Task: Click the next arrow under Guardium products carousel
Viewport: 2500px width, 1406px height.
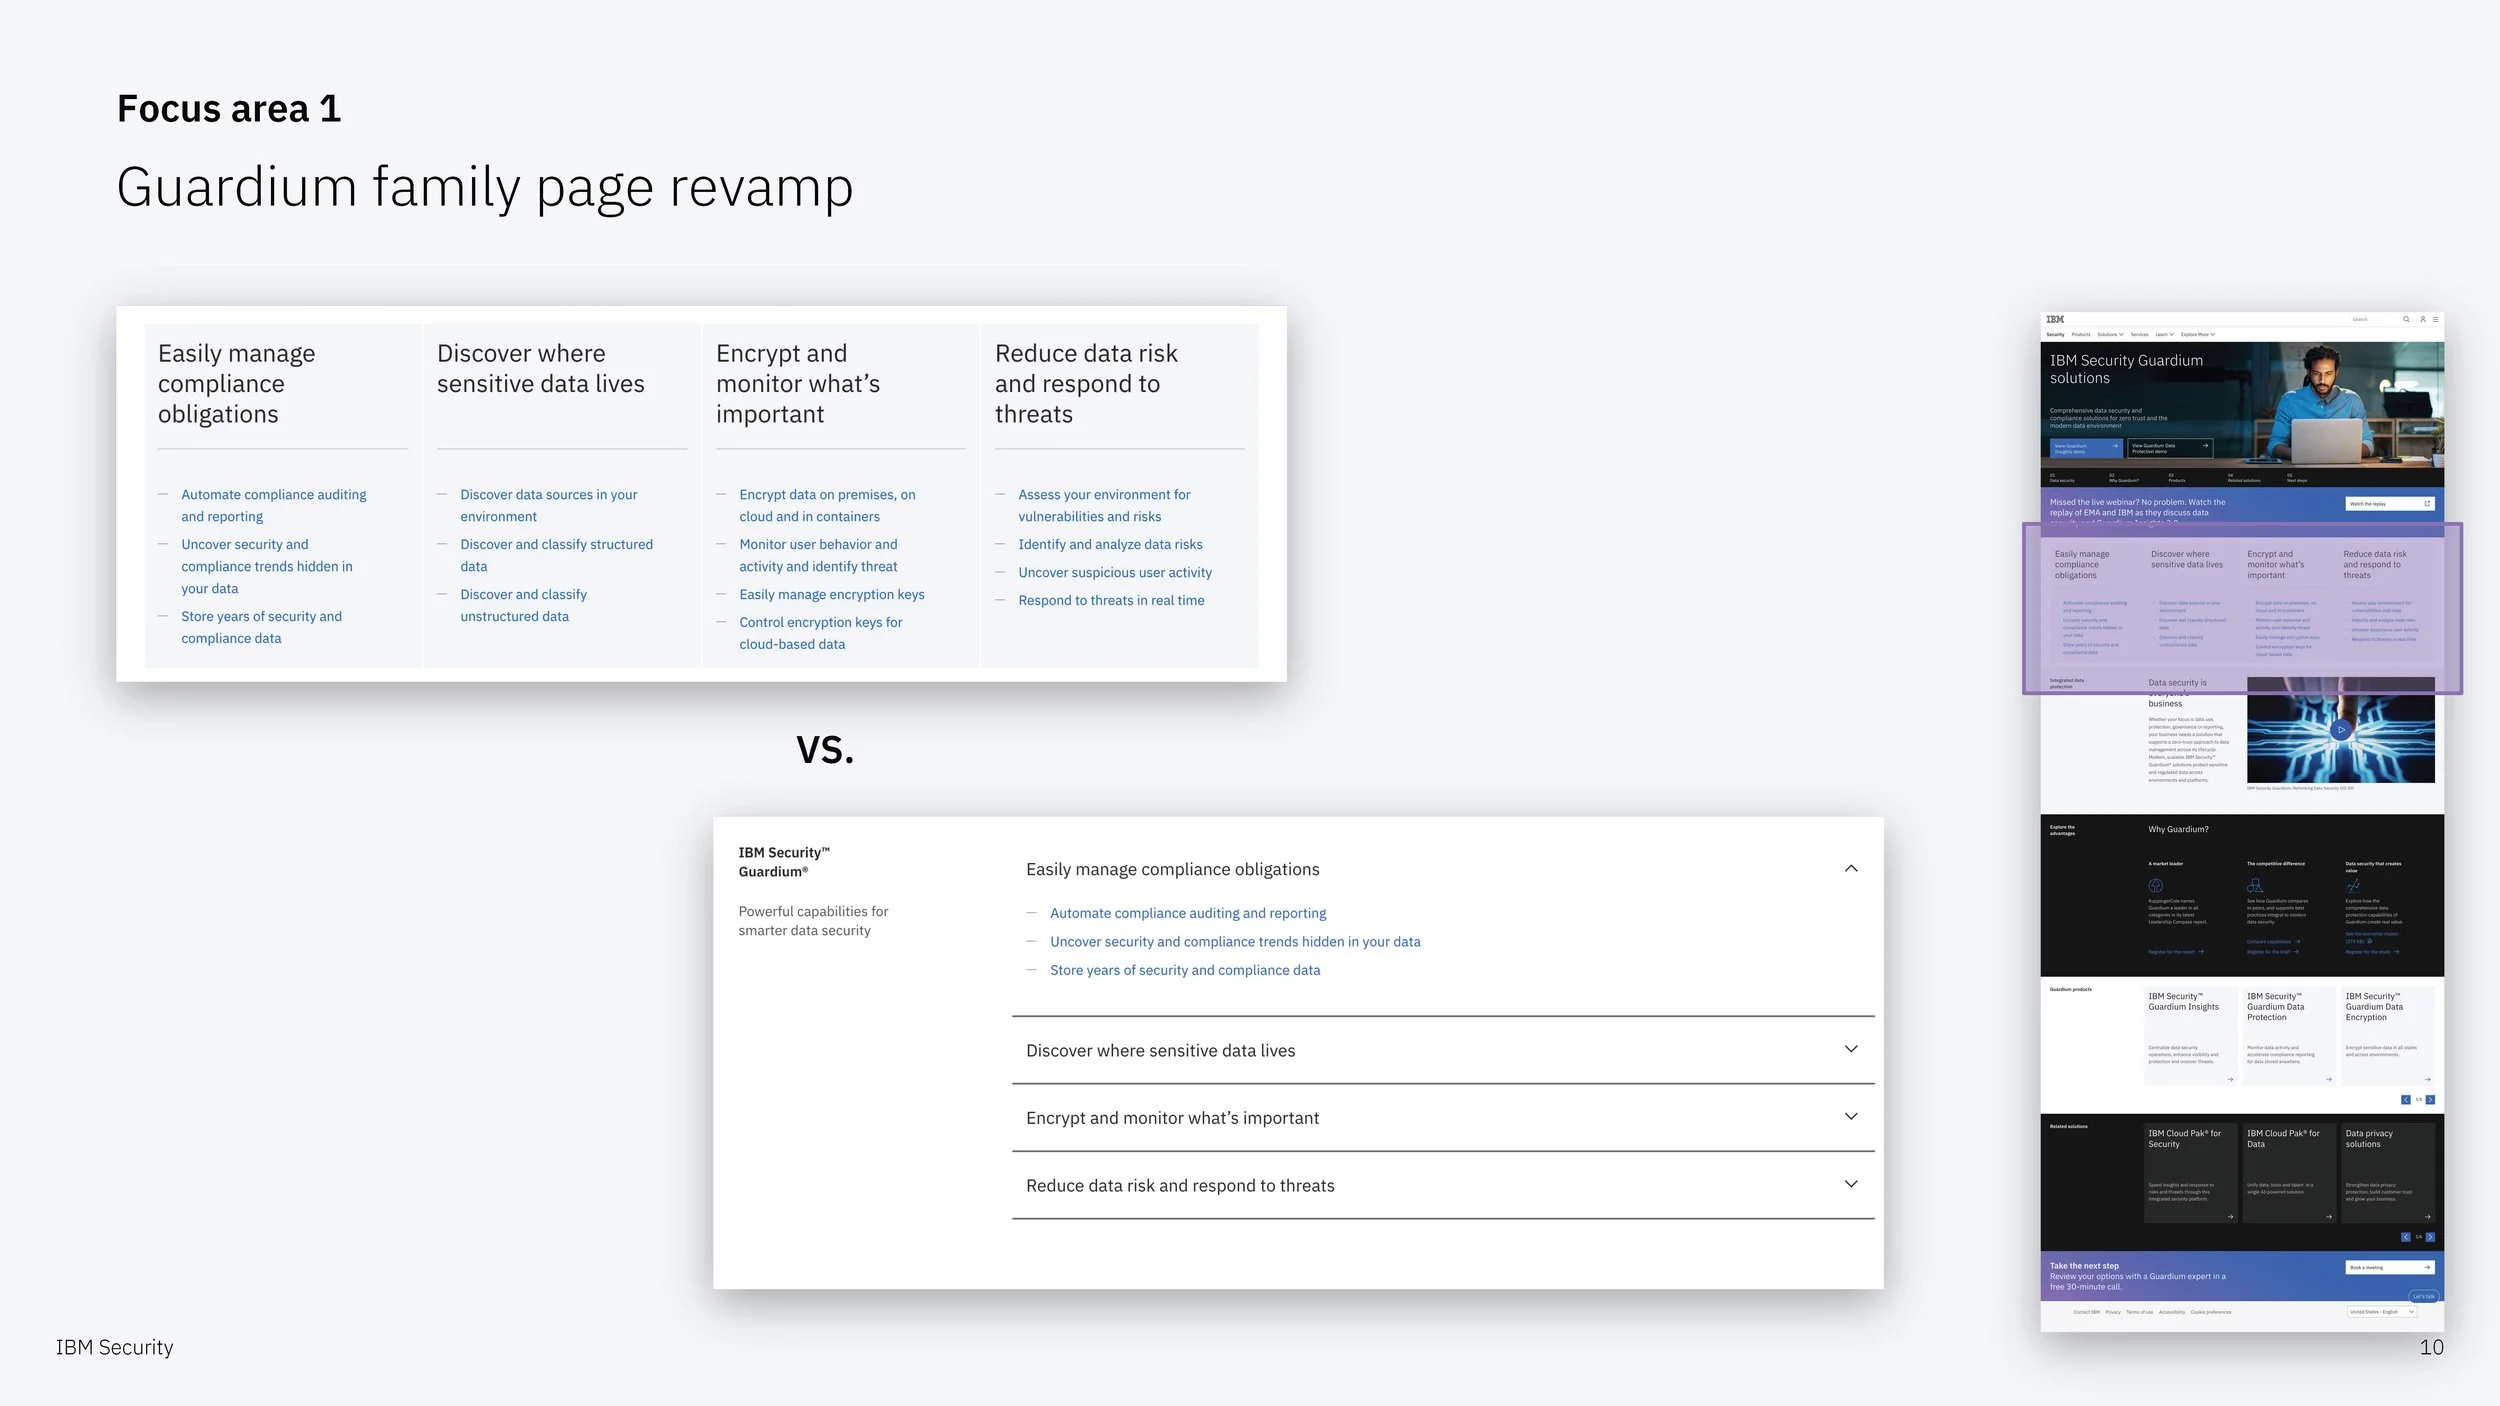Action: [x=2430, y=1100]
